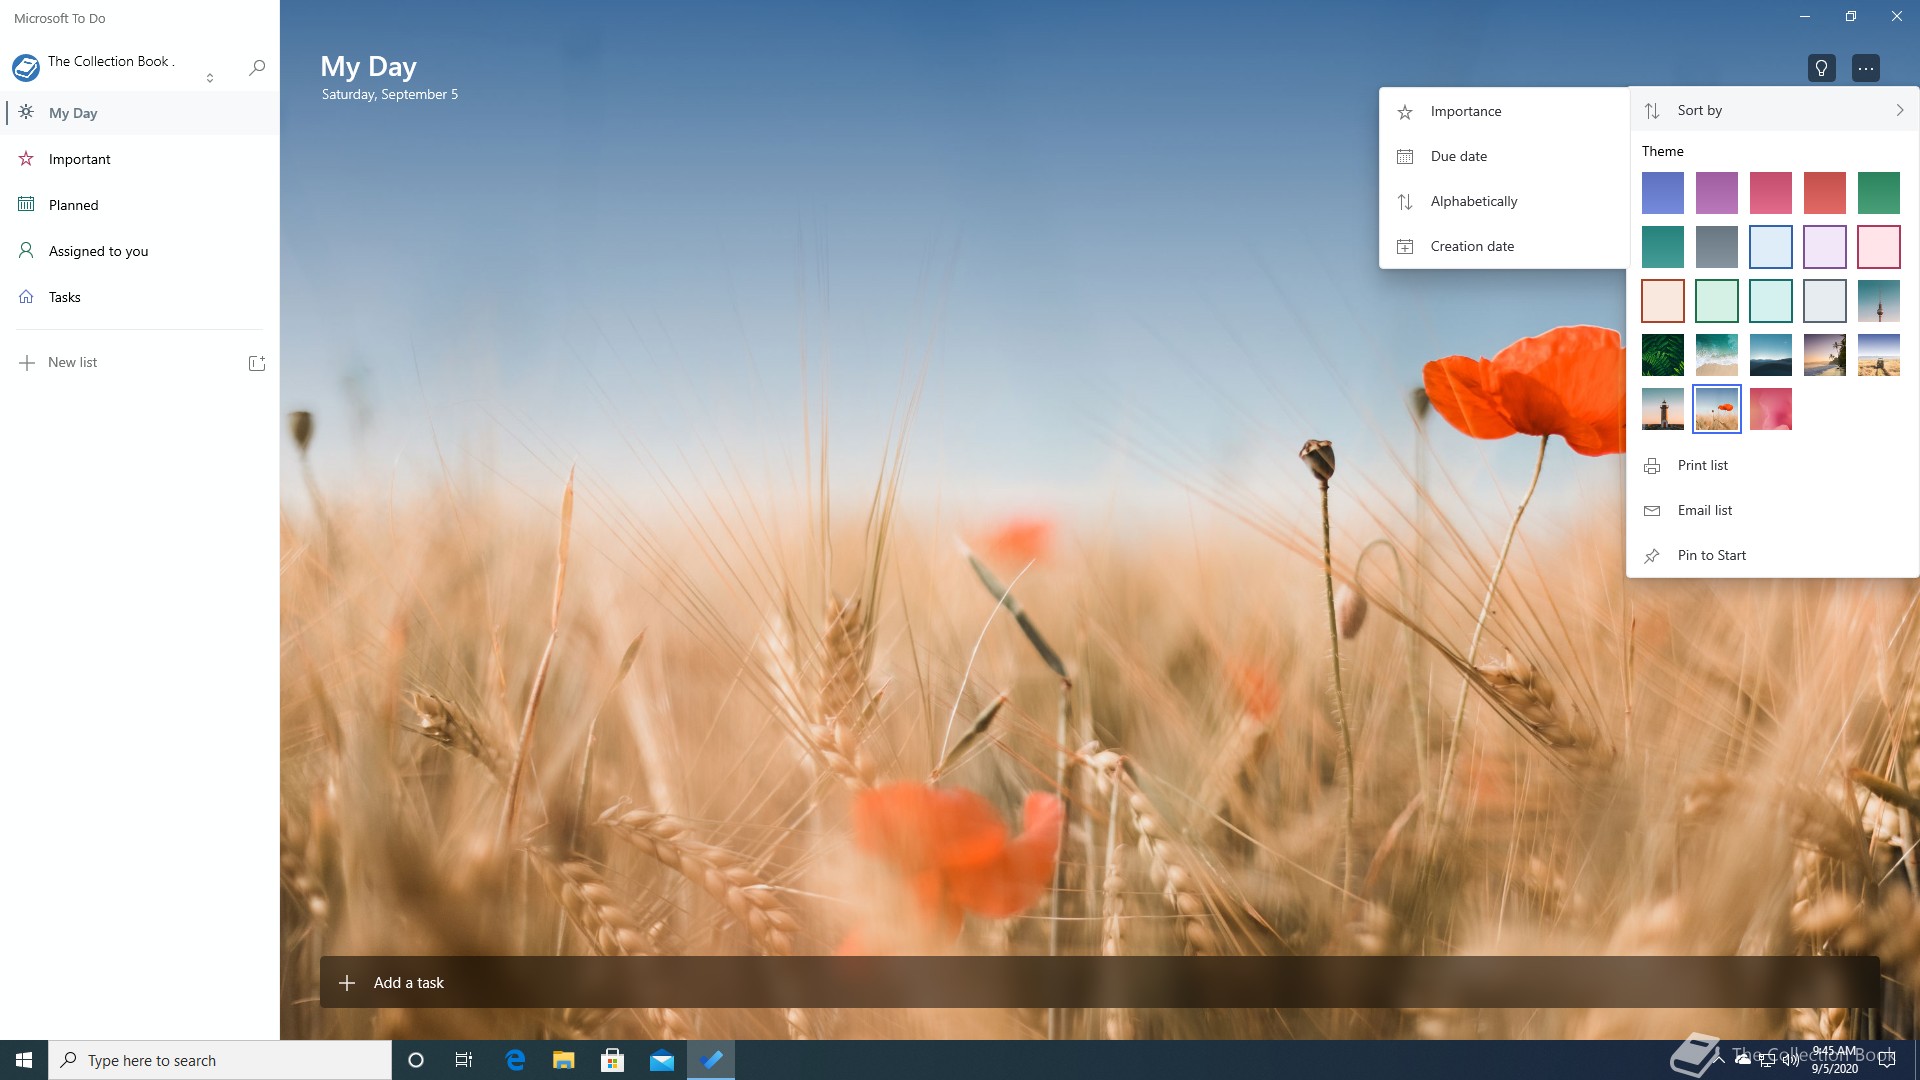This screenshot has width=1920, height=1080.
Task: Click the pin icon beside Pin to Start
Action: pyautogui.click(x=1652, y=556)
